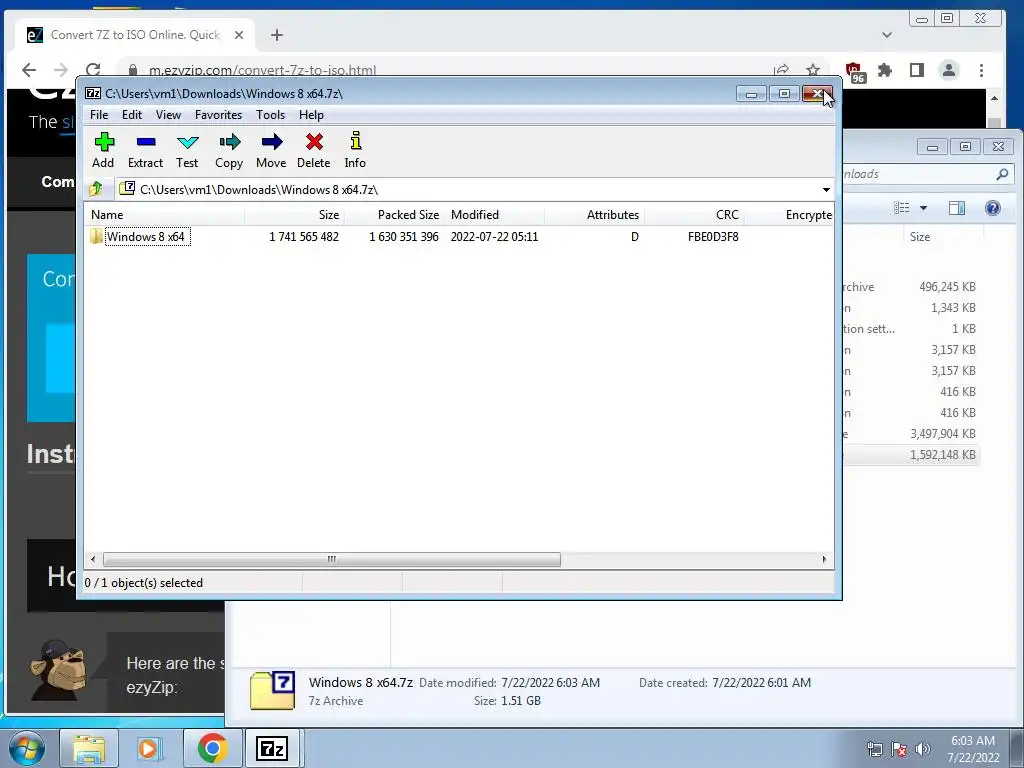The image size is (1024, 768).
Task: Open Windows Explorer from the taskbar
Action: (x=89, y=748)
